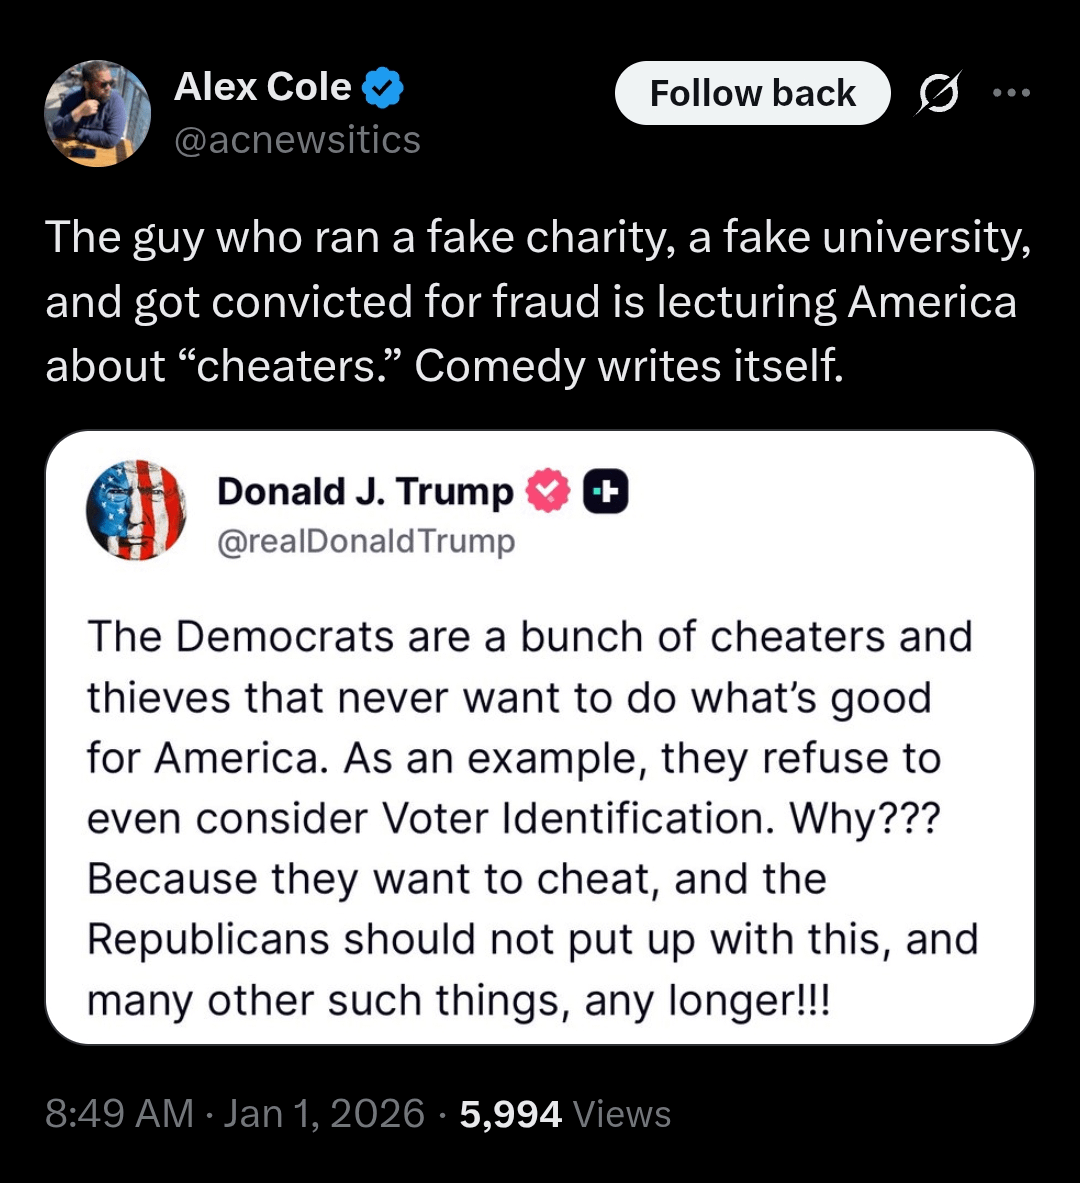
Task: Click the 8:49 AM timestamp
Action: coord(119,1114)
